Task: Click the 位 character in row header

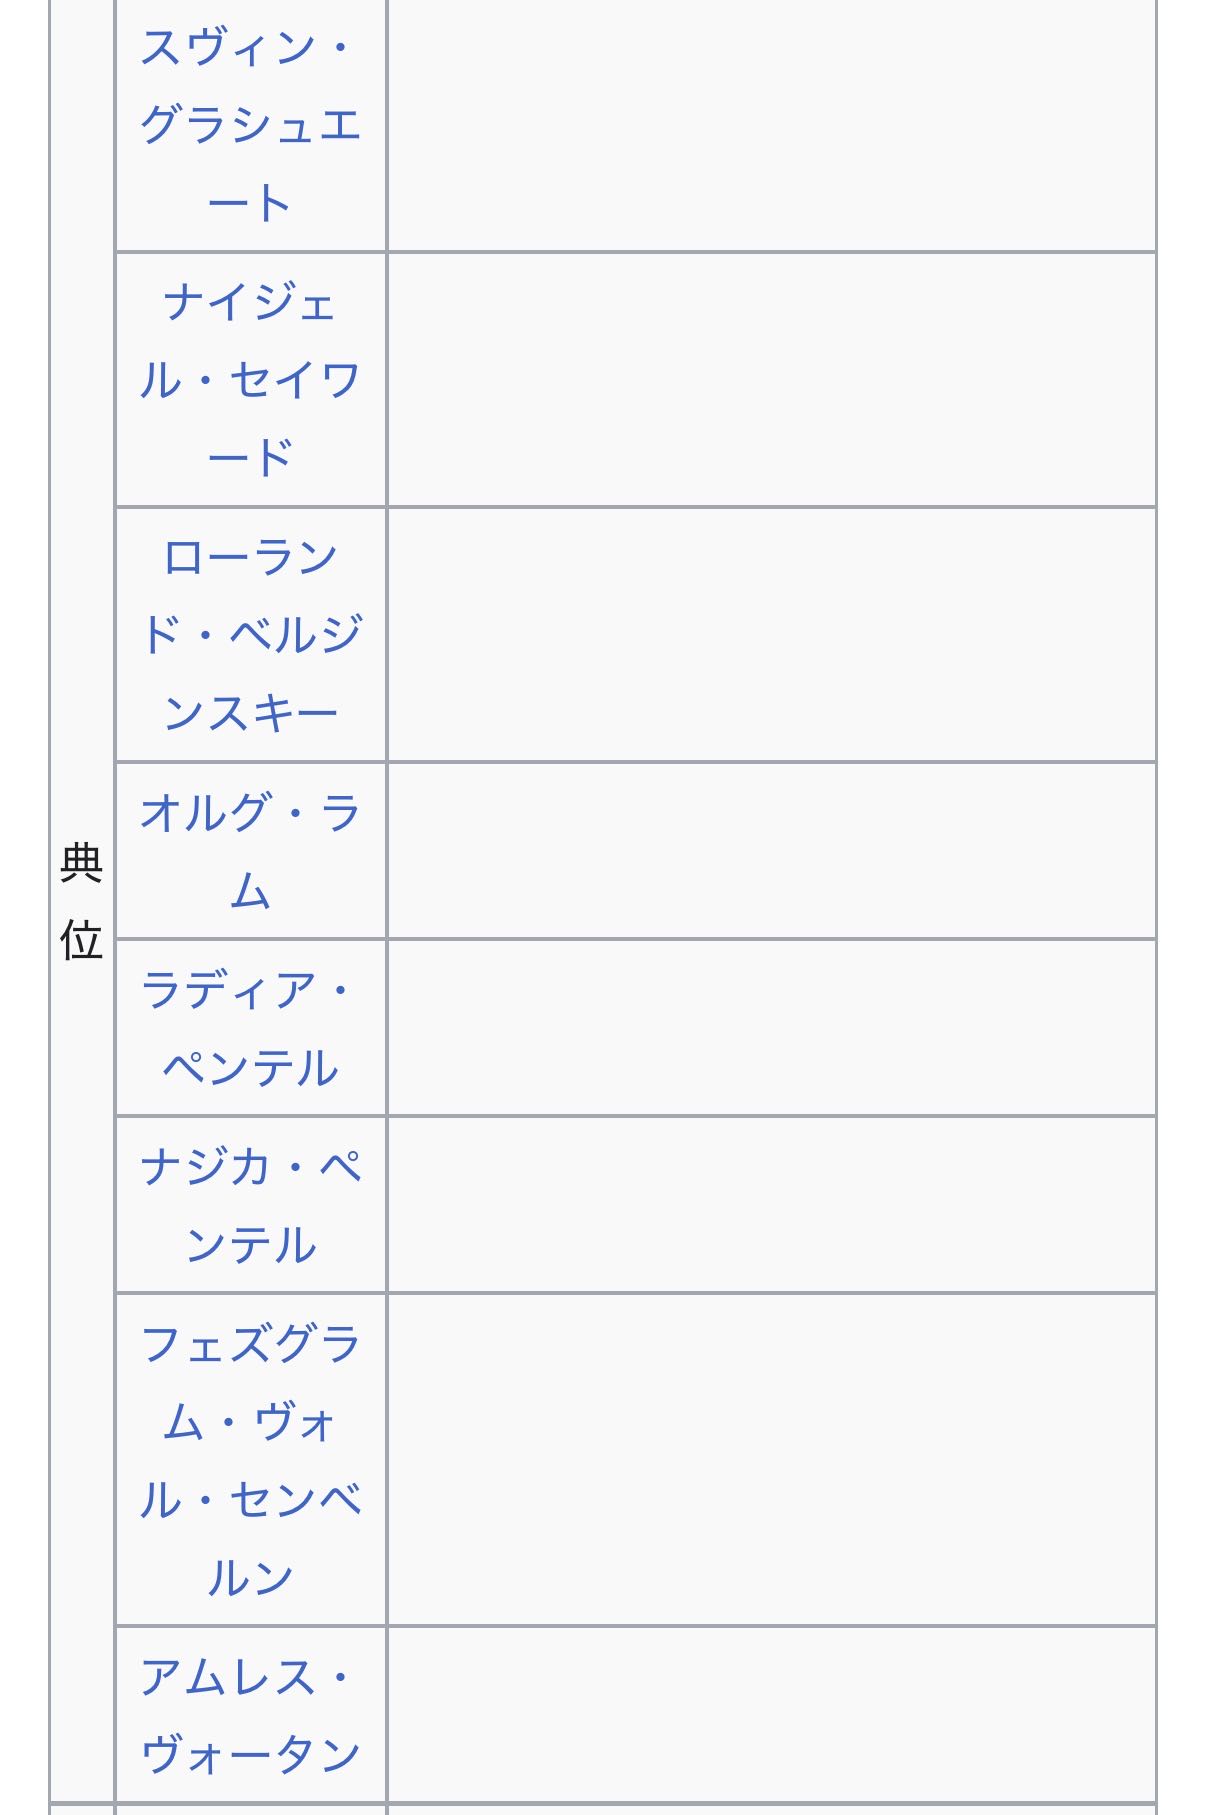Action: (82, 940)
